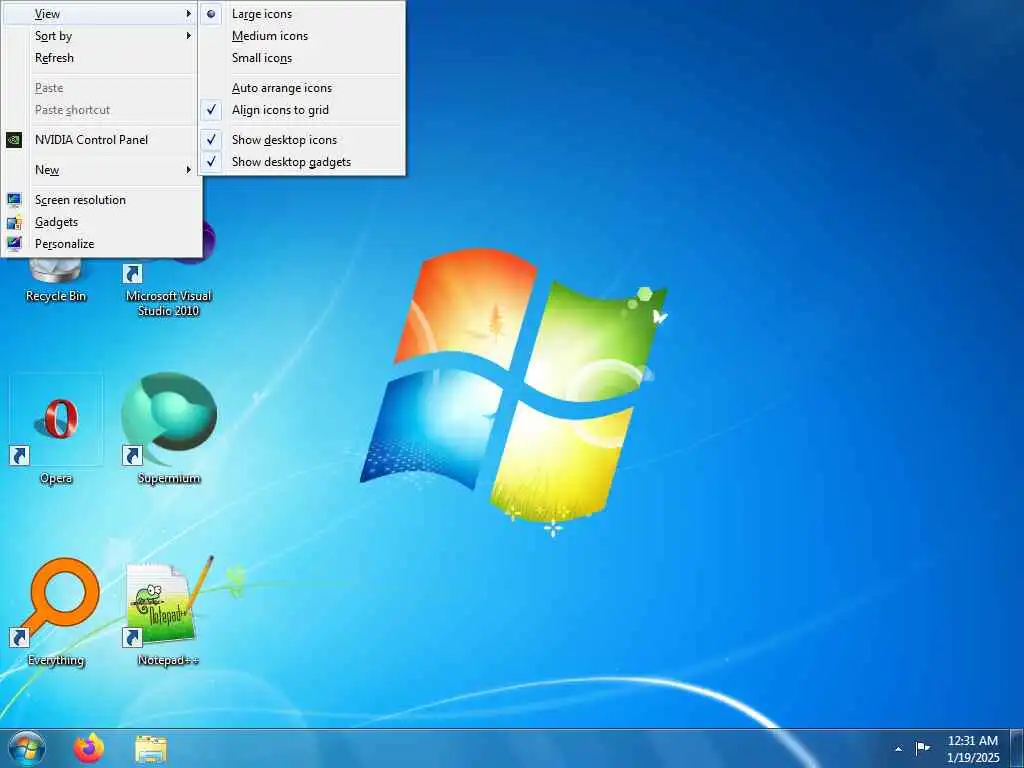The image size is (1024, 768).
Task: Click the Notepad++ label text
Action: click(169, 661)
